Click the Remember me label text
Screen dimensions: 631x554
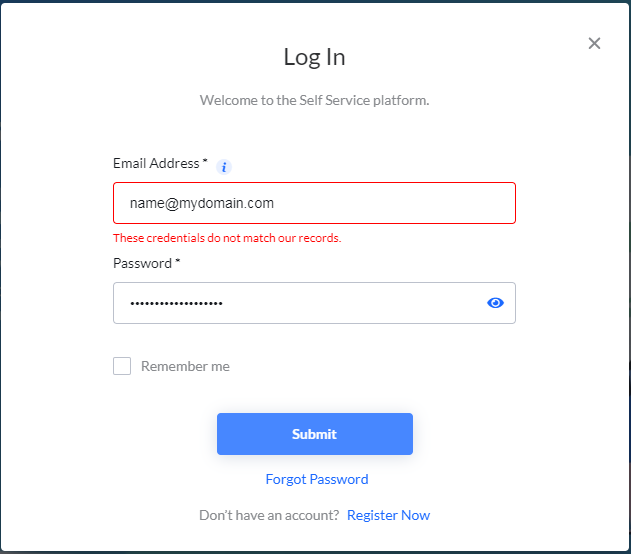click(185, 366)
